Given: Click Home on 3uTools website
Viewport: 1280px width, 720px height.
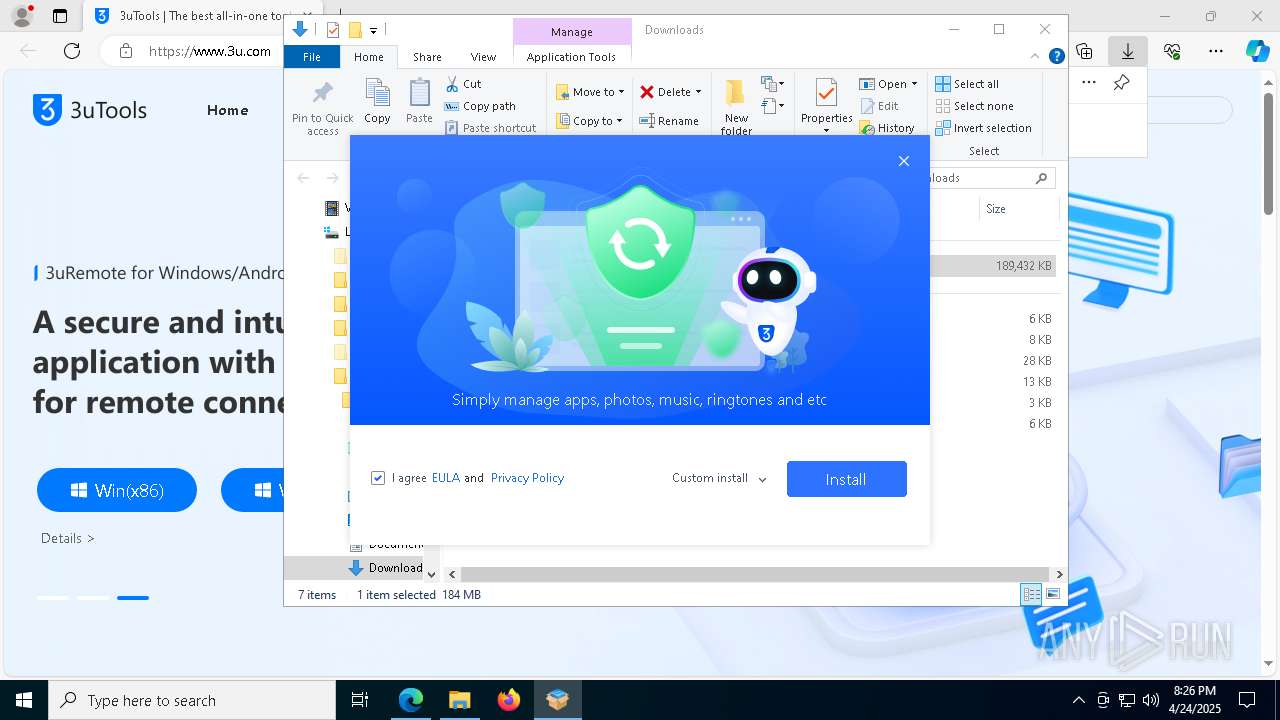Looking at the screenshot, I should tap(227, 110).
